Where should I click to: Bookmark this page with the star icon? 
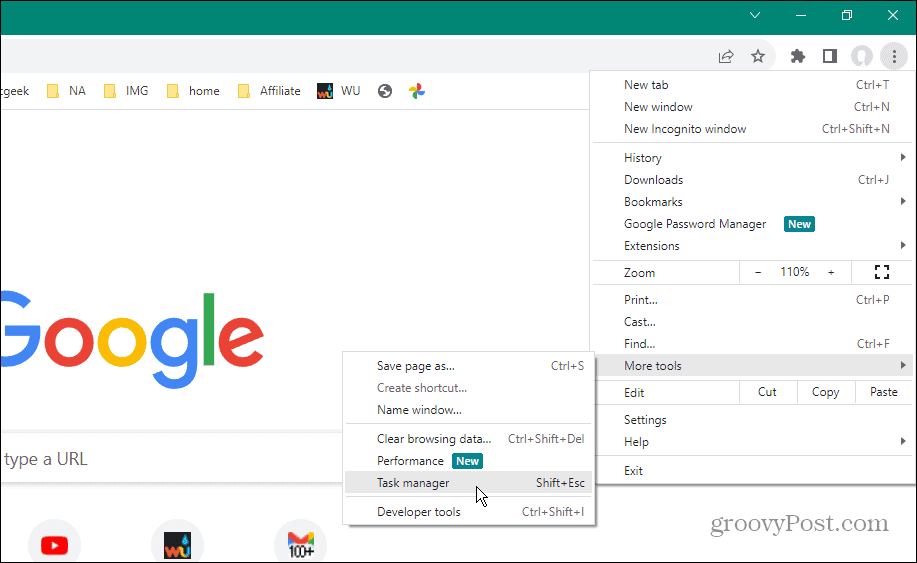tap(758, 56)
